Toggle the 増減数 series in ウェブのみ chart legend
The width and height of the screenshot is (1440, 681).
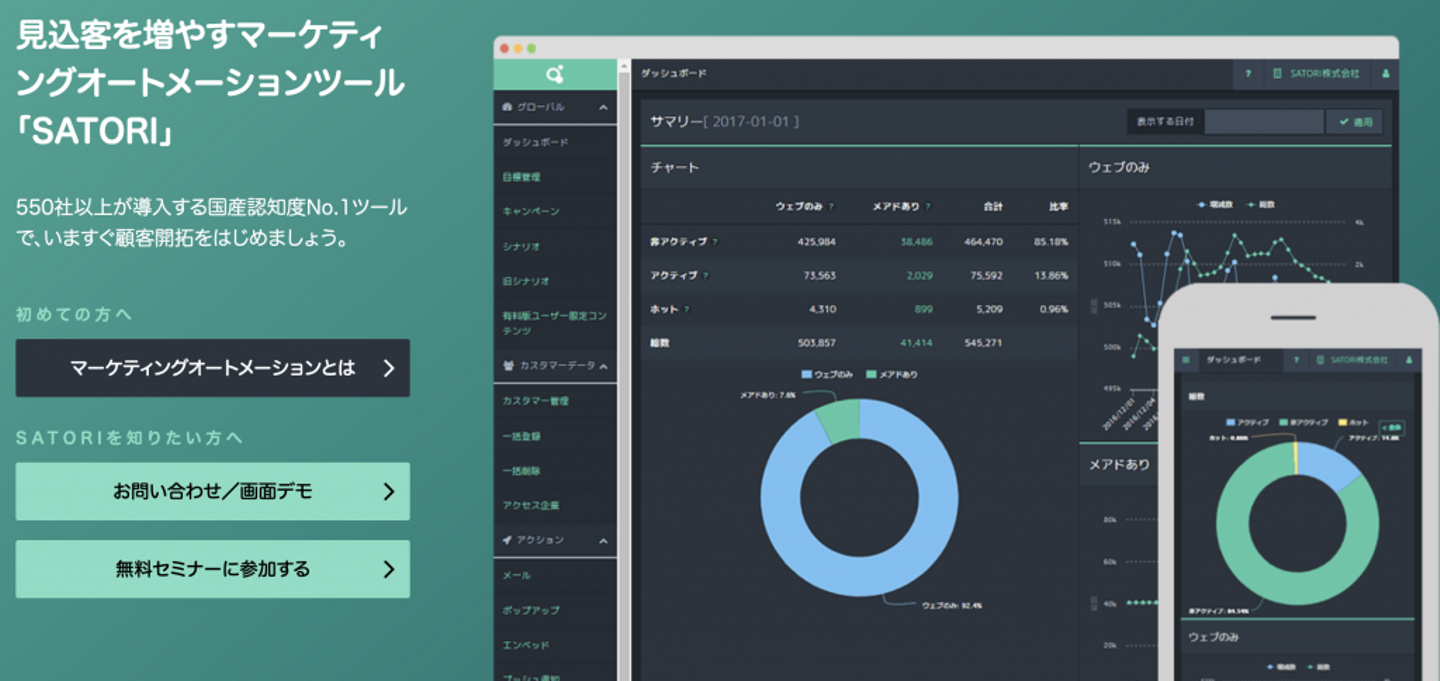coord(1214,204)
